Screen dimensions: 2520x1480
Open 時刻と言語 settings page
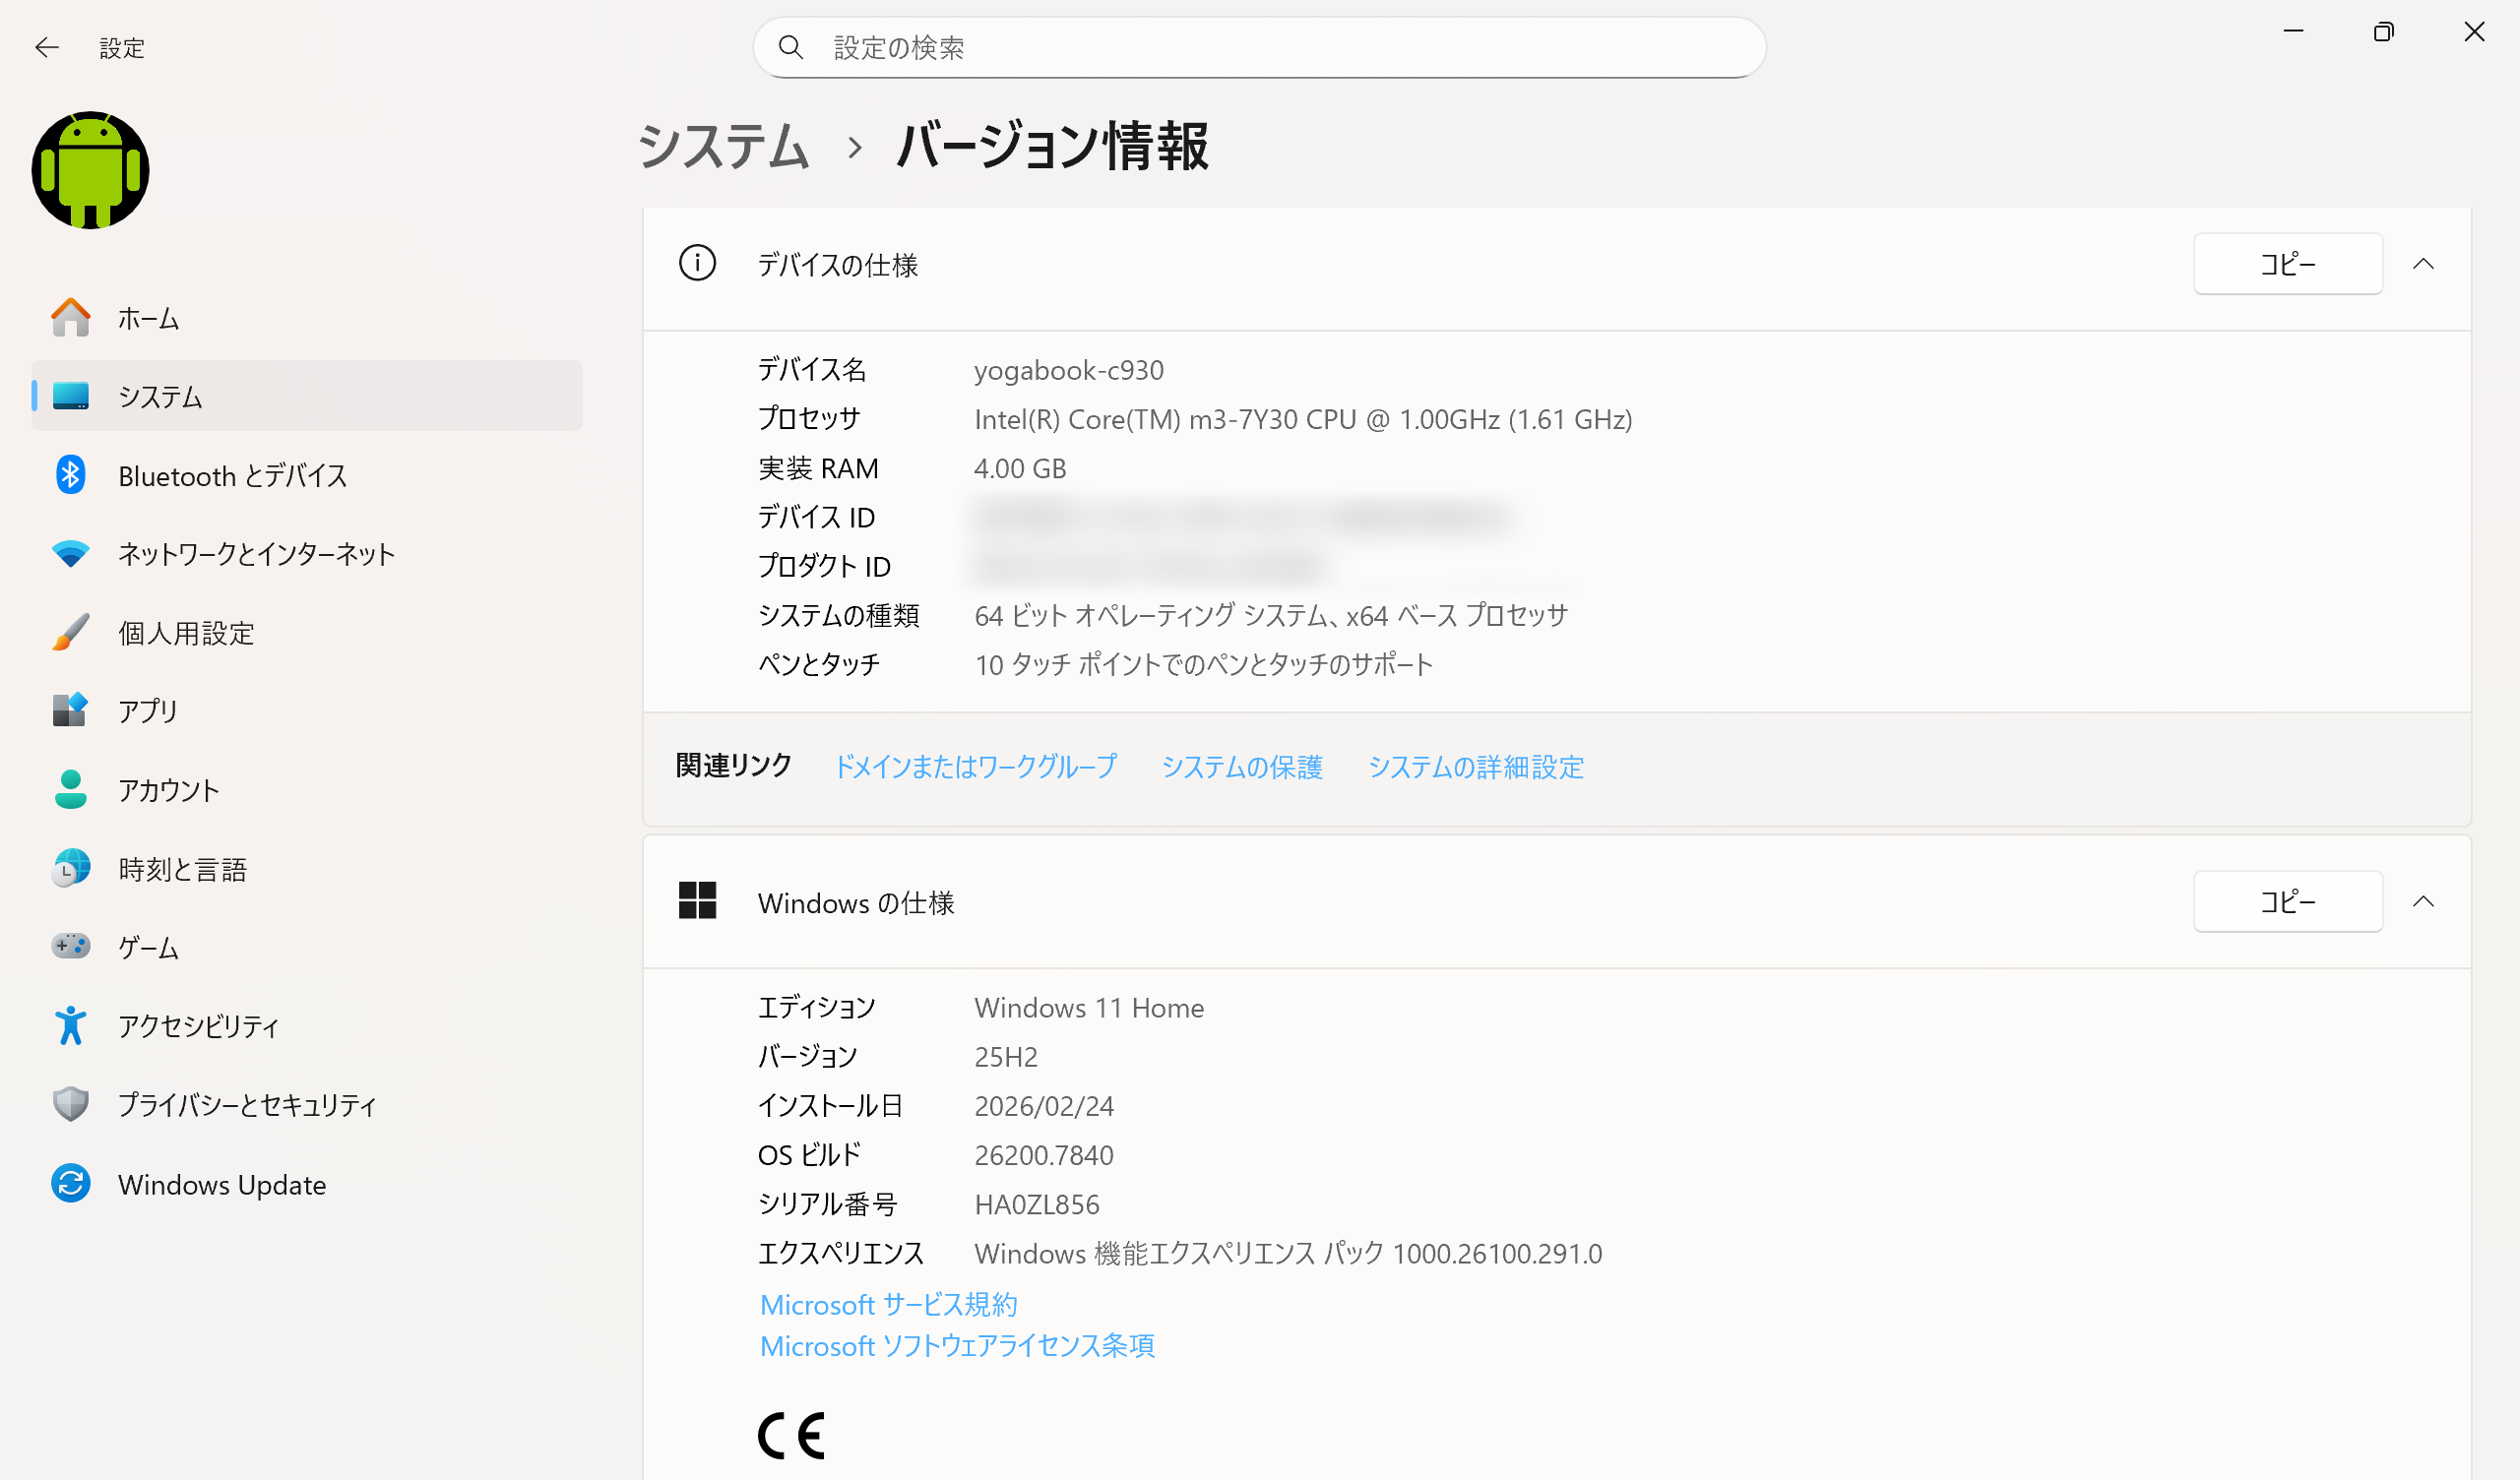click(182, 869)
